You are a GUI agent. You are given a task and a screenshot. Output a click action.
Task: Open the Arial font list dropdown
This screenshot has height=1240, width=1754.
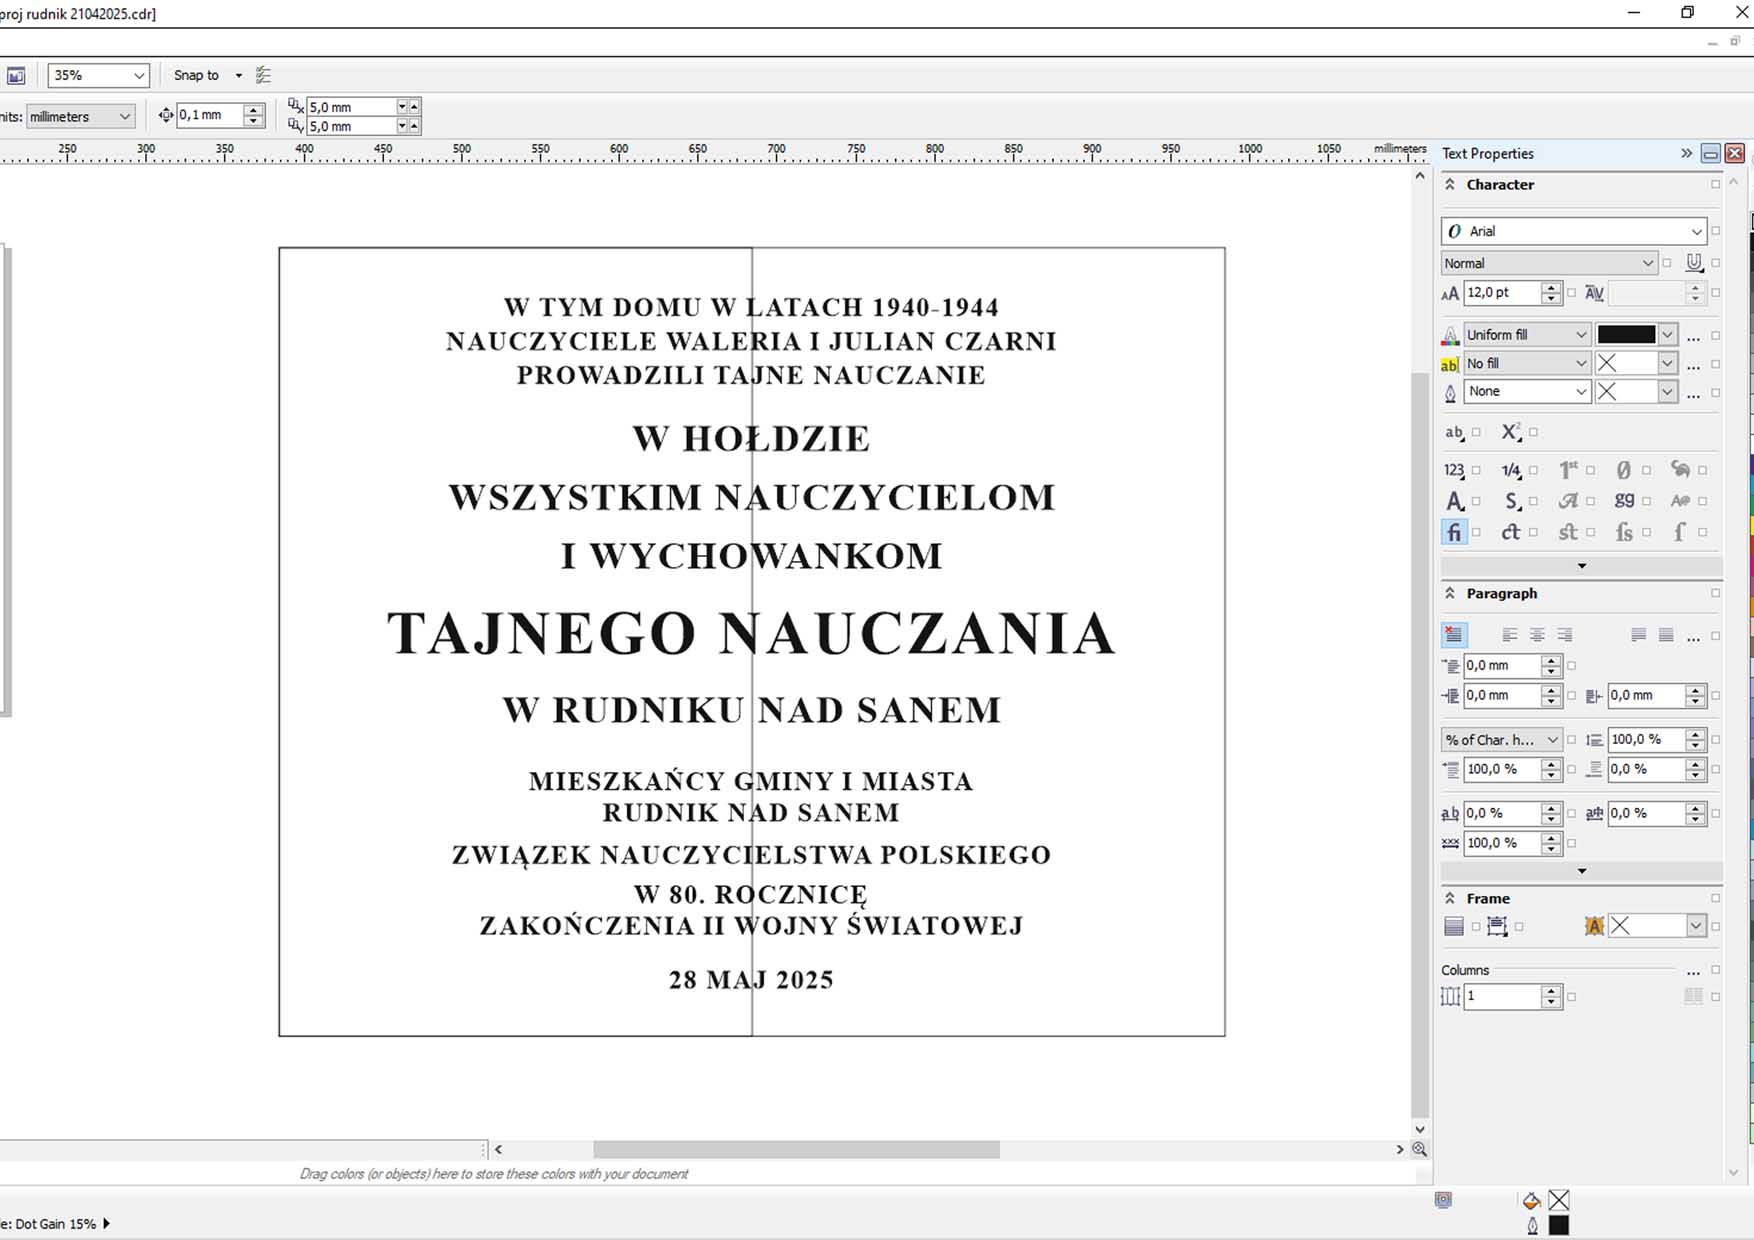[x=1696, y=231]
